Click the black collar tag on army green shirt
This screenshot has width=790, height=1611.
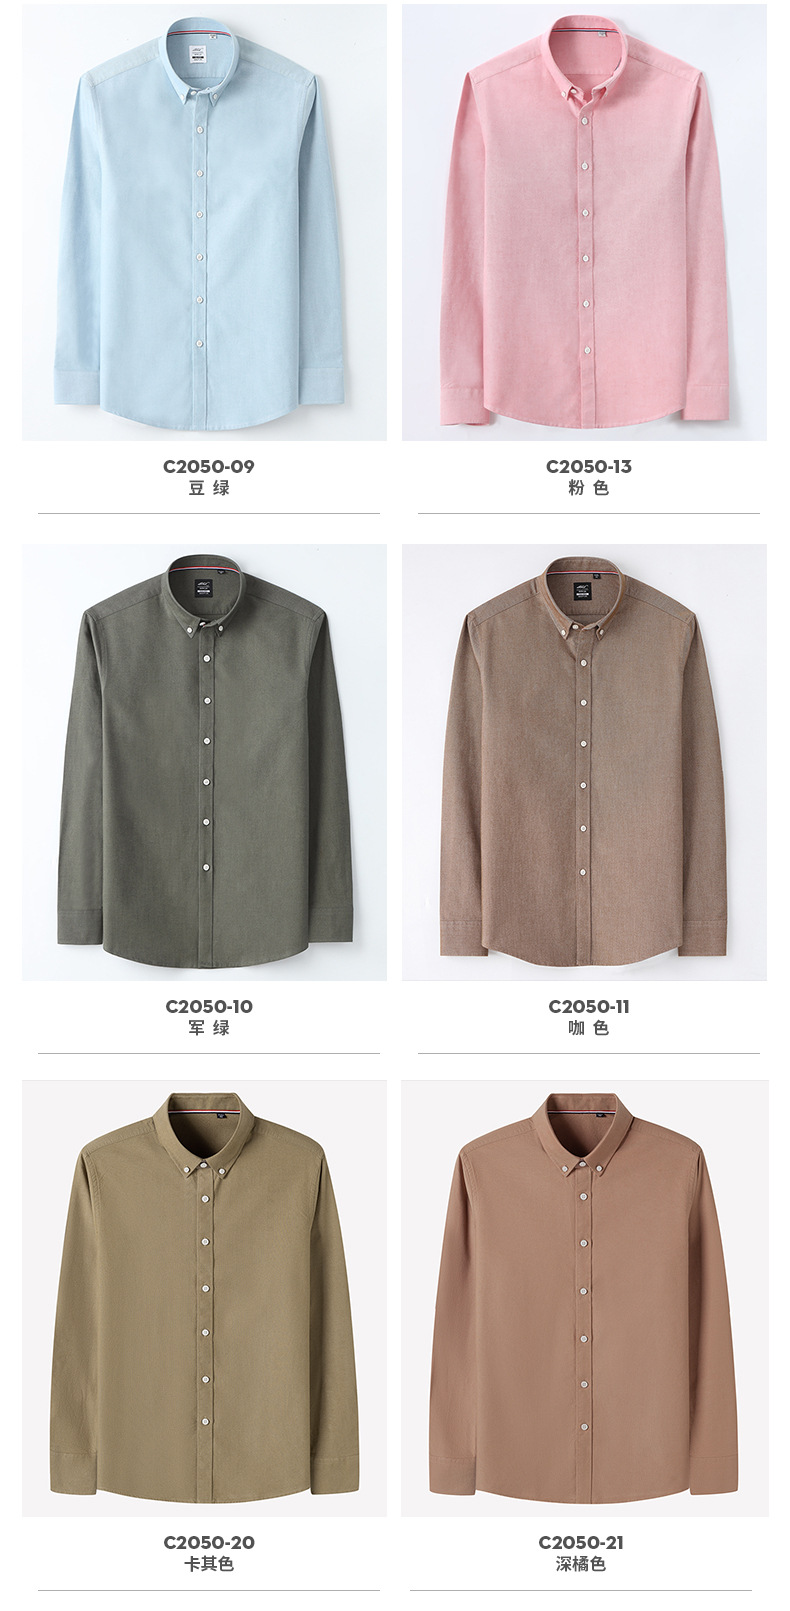[x=205, y=586]
